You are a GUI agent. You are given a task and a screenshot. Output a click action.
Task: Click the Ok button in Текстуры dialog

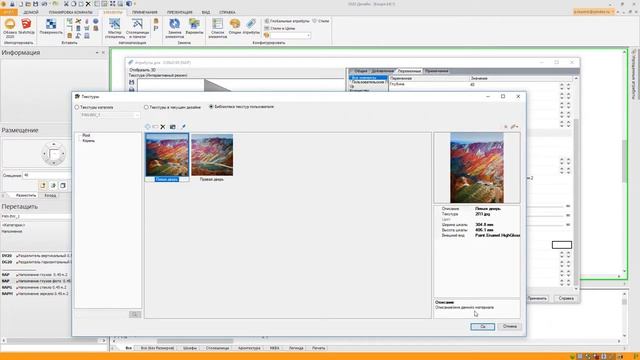(482, 327)
